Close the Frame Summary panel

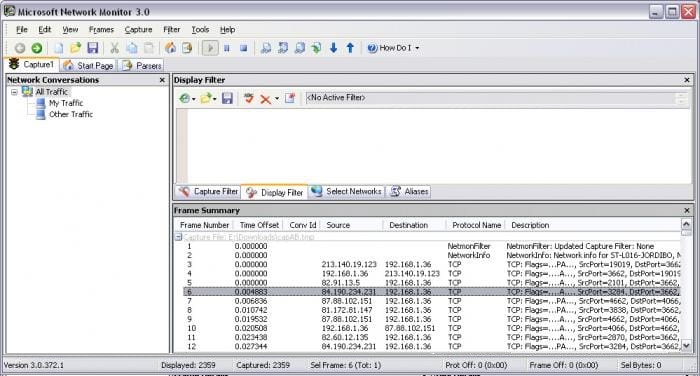tap(687, 210)
